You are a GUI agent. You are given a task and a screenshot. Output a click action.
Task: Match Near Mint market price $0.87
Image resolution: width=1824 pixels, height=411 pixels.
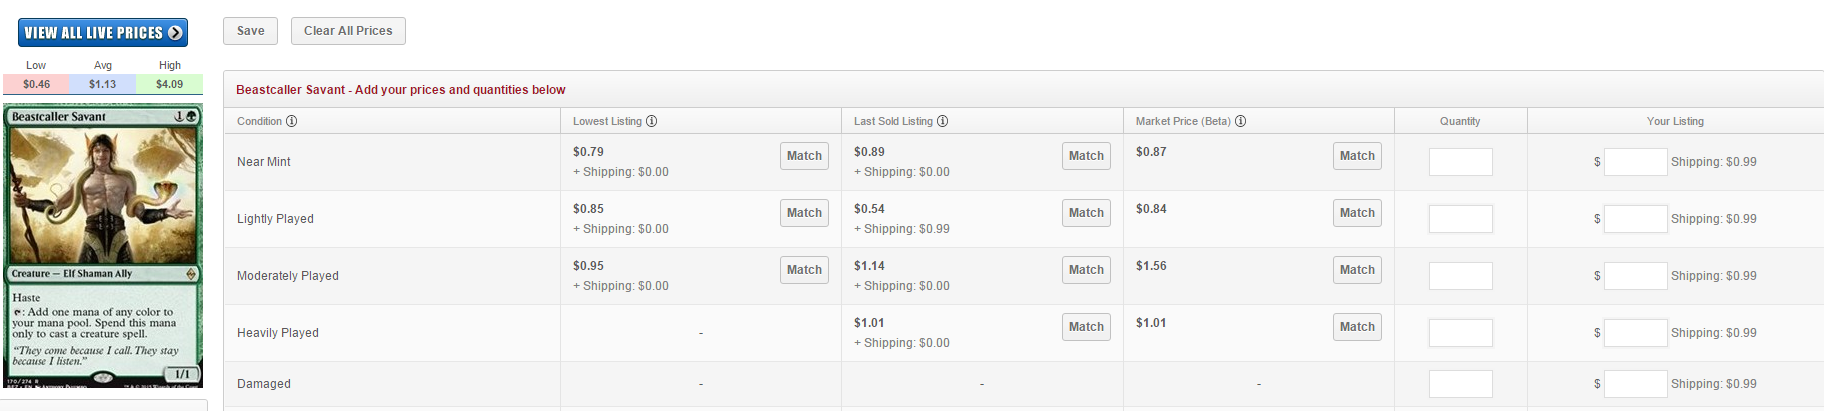[x=1357, y=156]
